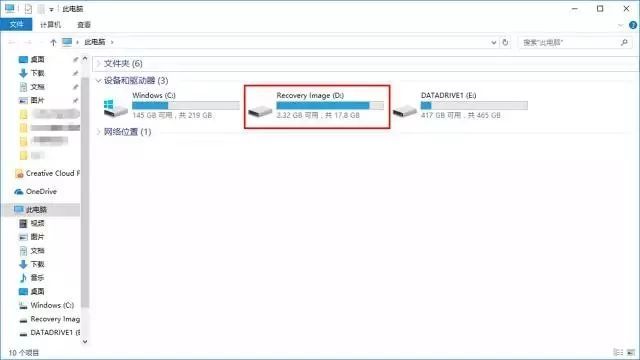Click the quick access Properties icon

pyautogui.click(x=28, y=9)
